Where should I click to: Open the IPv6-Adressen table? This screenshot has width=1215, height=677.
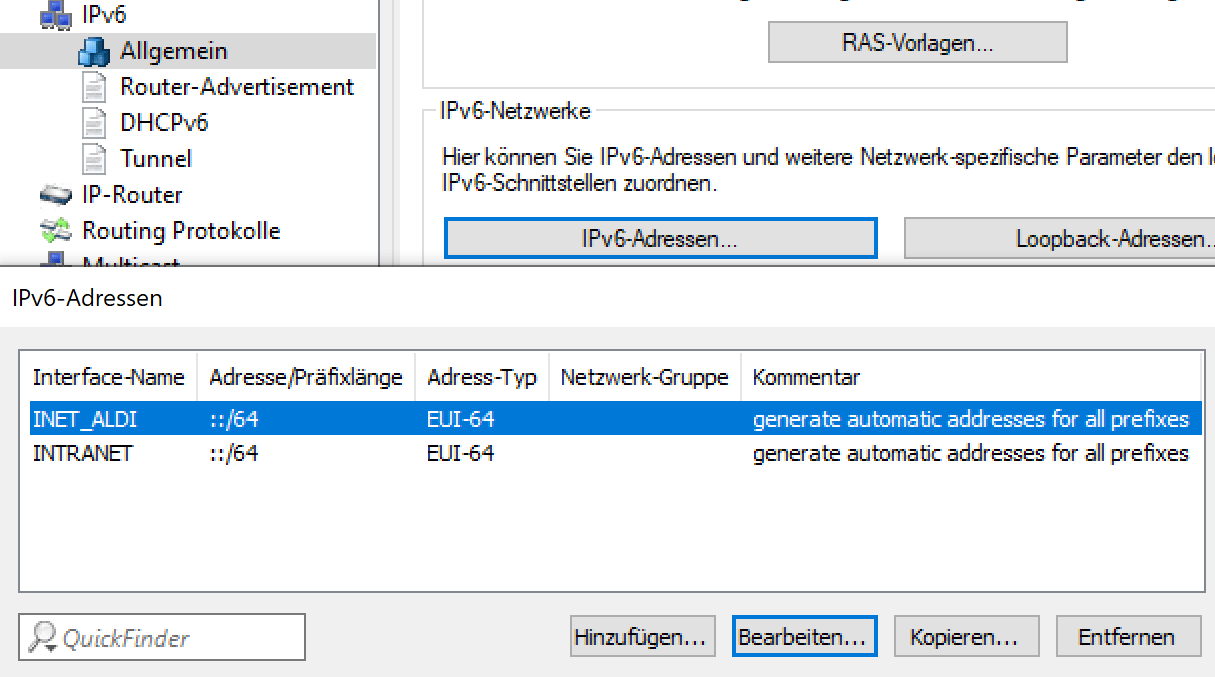659,238
